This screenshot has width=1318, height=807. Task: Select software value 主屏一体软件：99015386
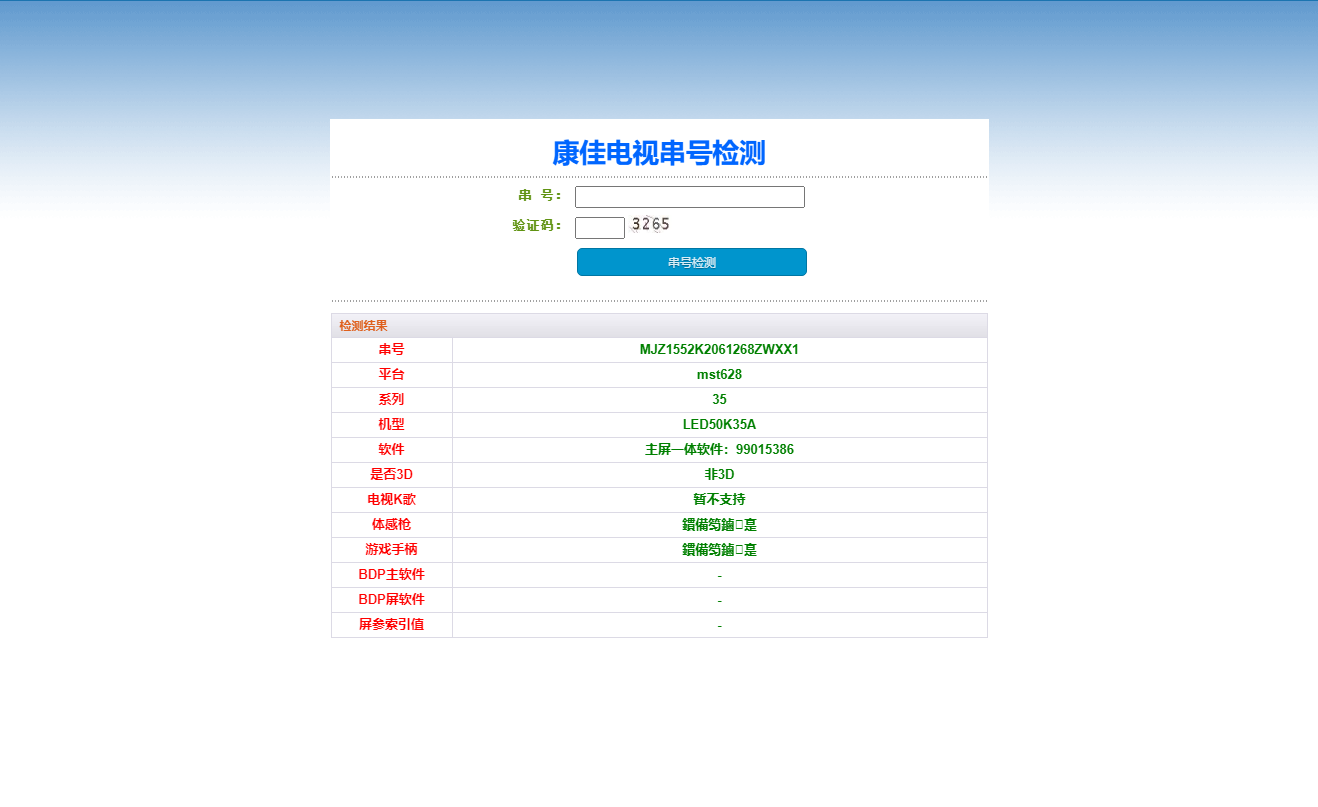pyautogui.click(x=719, y=450)
